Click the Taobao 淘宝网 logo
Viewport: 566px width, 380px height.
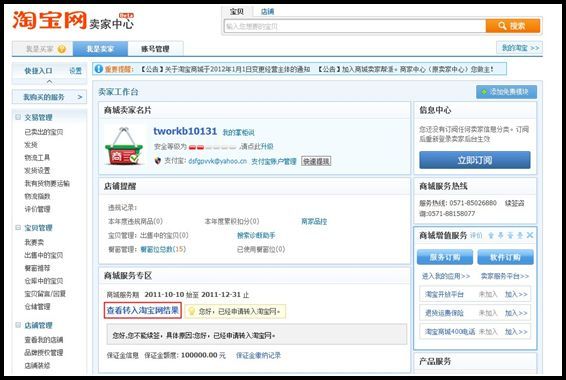click(49, 21)
